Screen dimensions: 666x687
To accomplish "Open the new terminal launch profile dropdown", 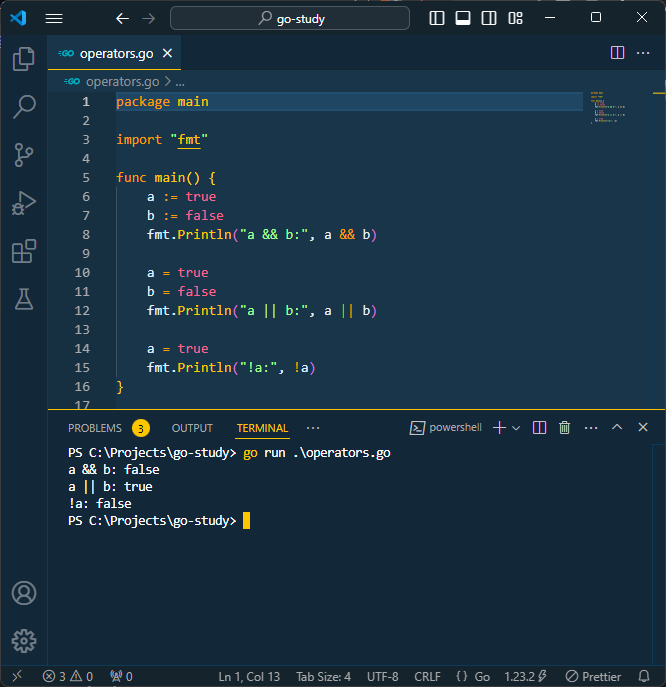I will 516,428.
